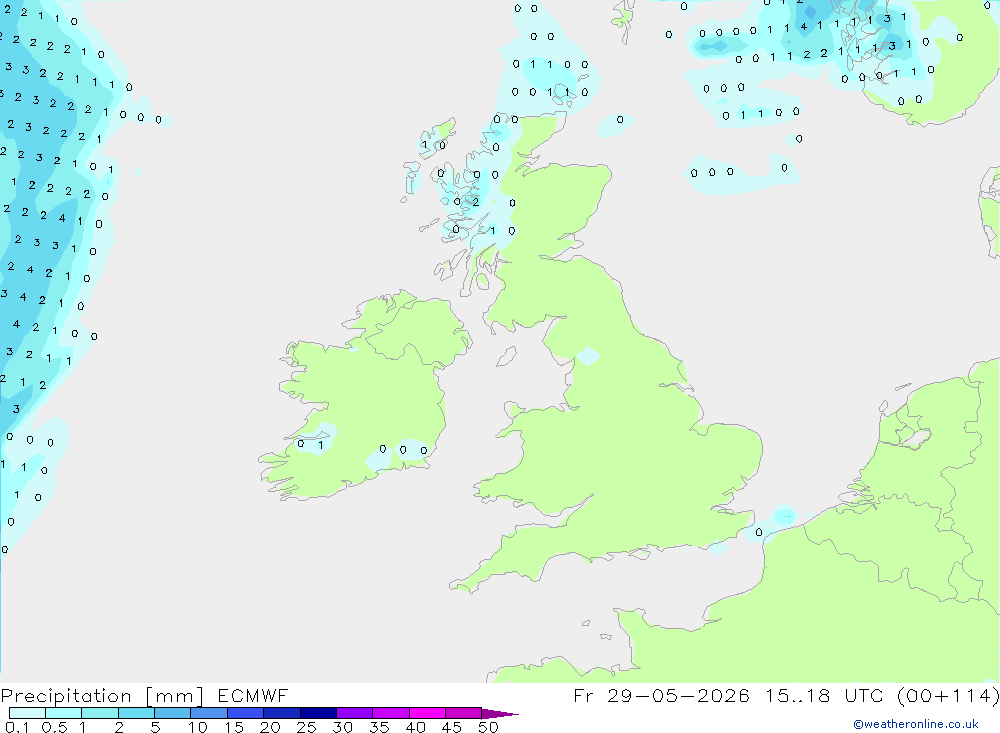The width and height of the screenshot is (1000, 733).
Task: Click the arrow tip above 50 mm
Action: (x=500, y=714)
